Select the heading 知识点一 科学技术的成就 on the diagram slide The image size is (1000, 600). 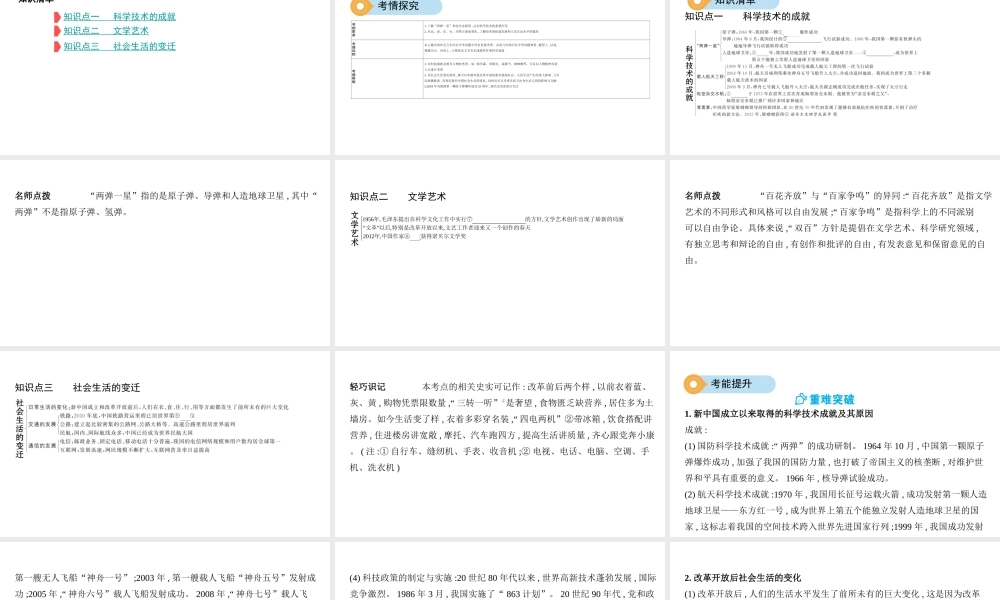pos(747,17)
